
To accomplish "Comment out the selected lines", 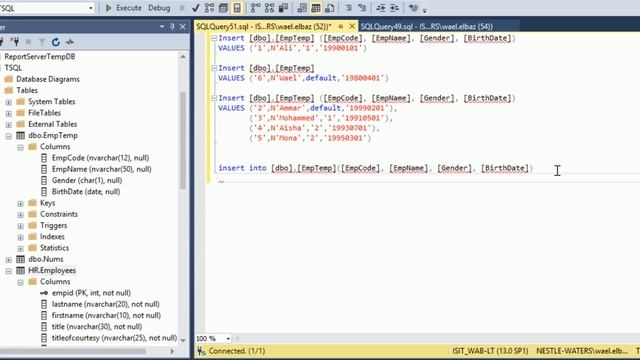I will point(348,8).
